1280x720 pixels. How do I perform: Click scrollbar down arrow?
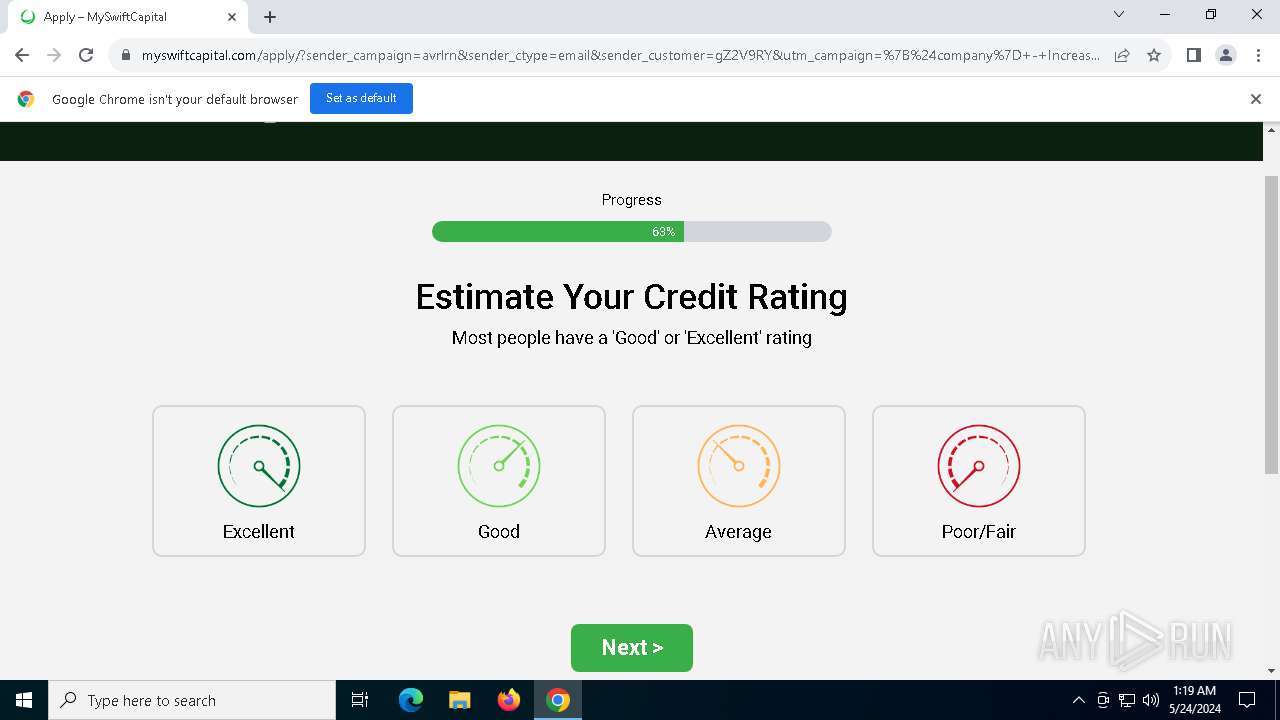1271,671
